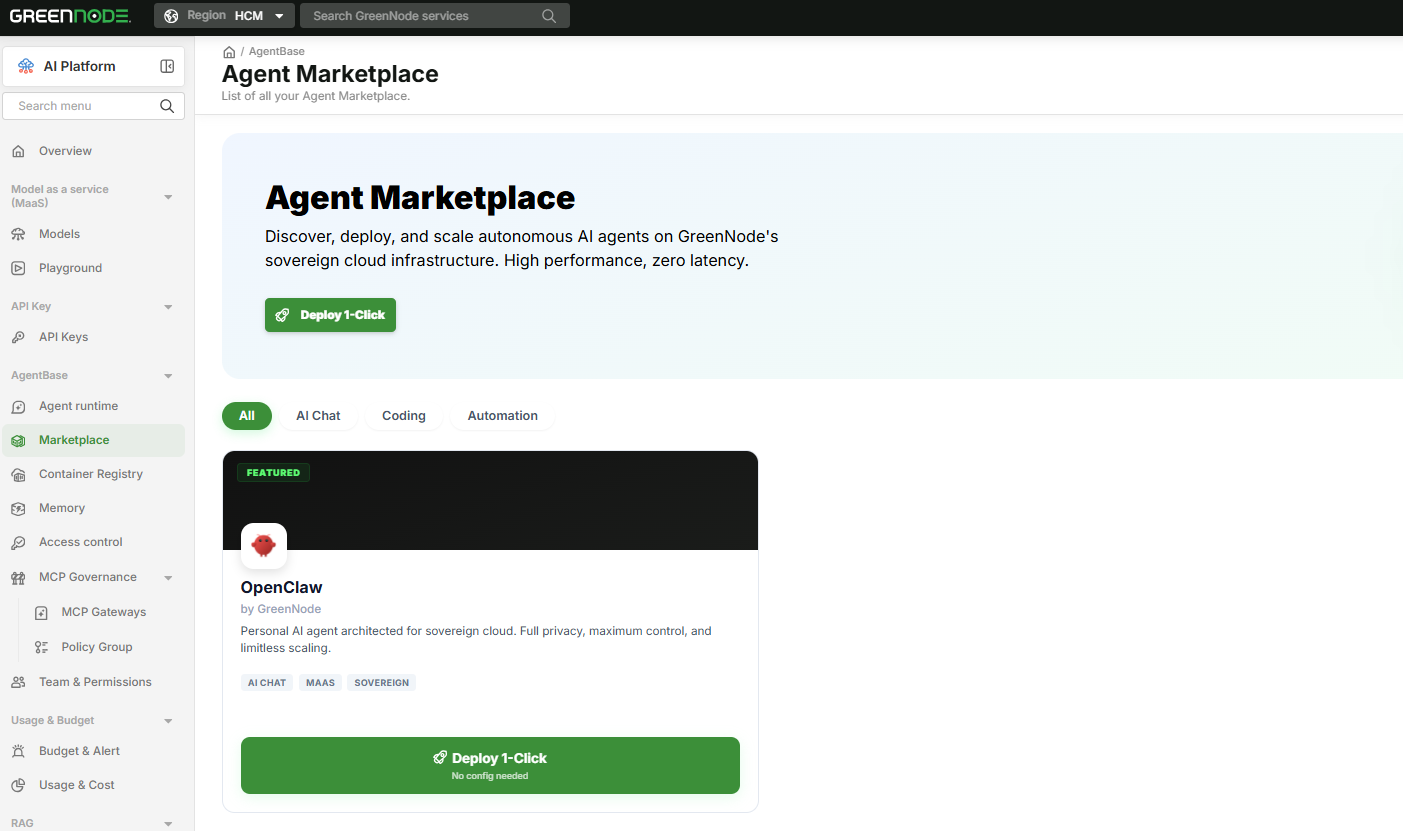Click the Budget & Alert siren icon

point(18,751)
